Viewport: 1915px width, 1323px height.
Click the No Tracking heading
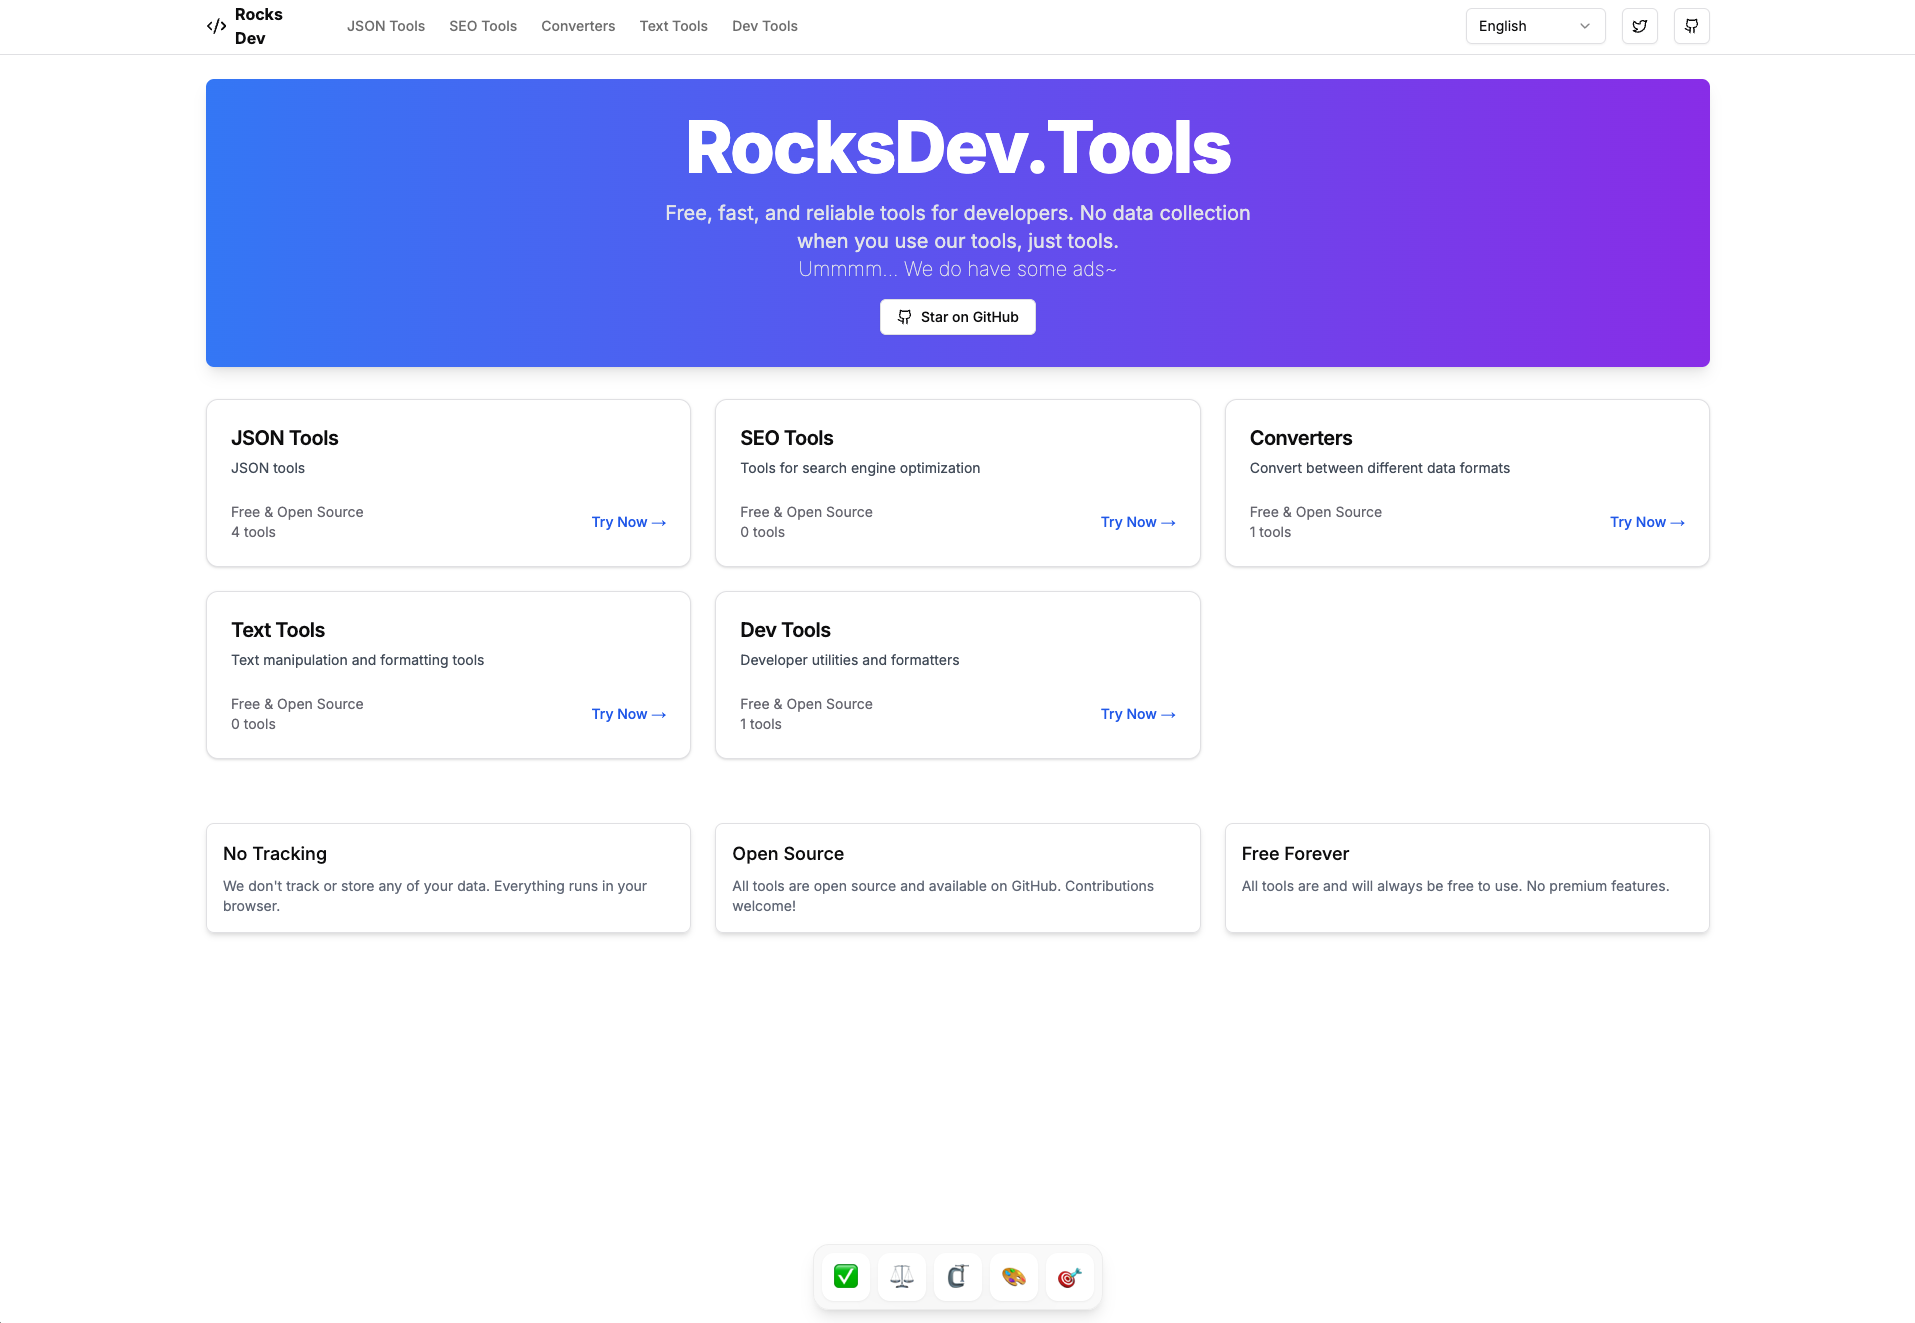point(275,854)
